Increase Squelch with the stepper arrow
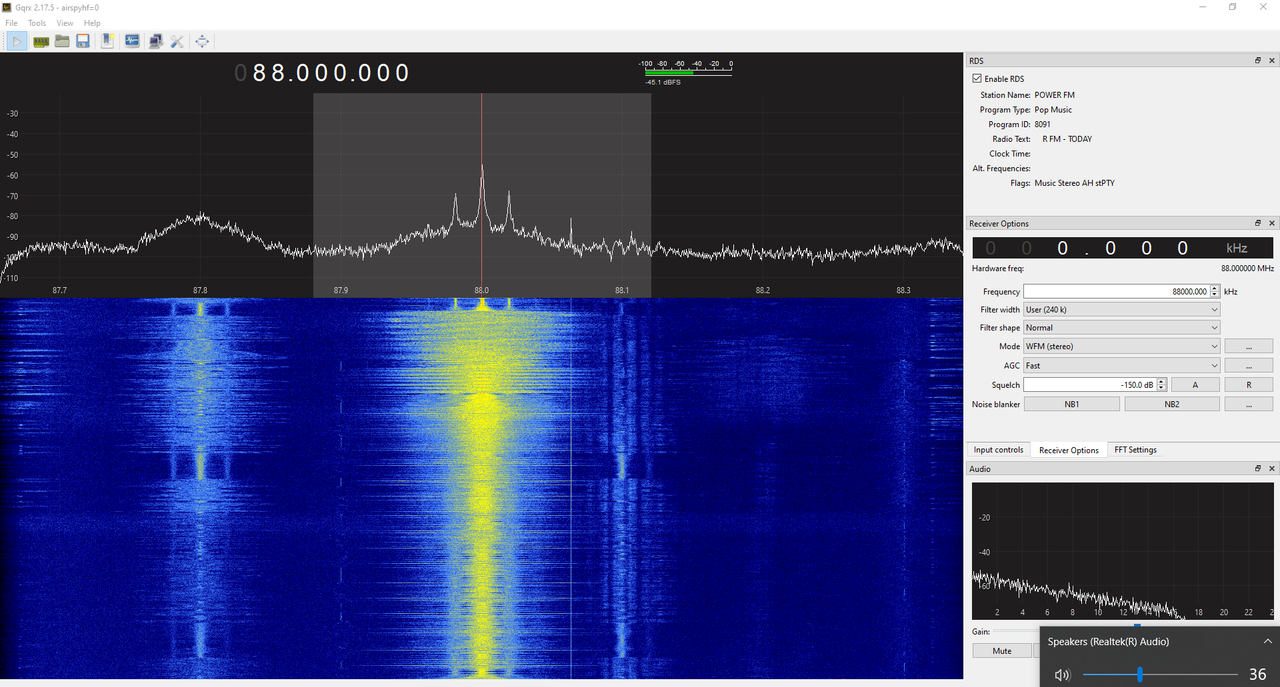Image resolution: width=1280 pixels, height=687 pixels. point(1161,381)
